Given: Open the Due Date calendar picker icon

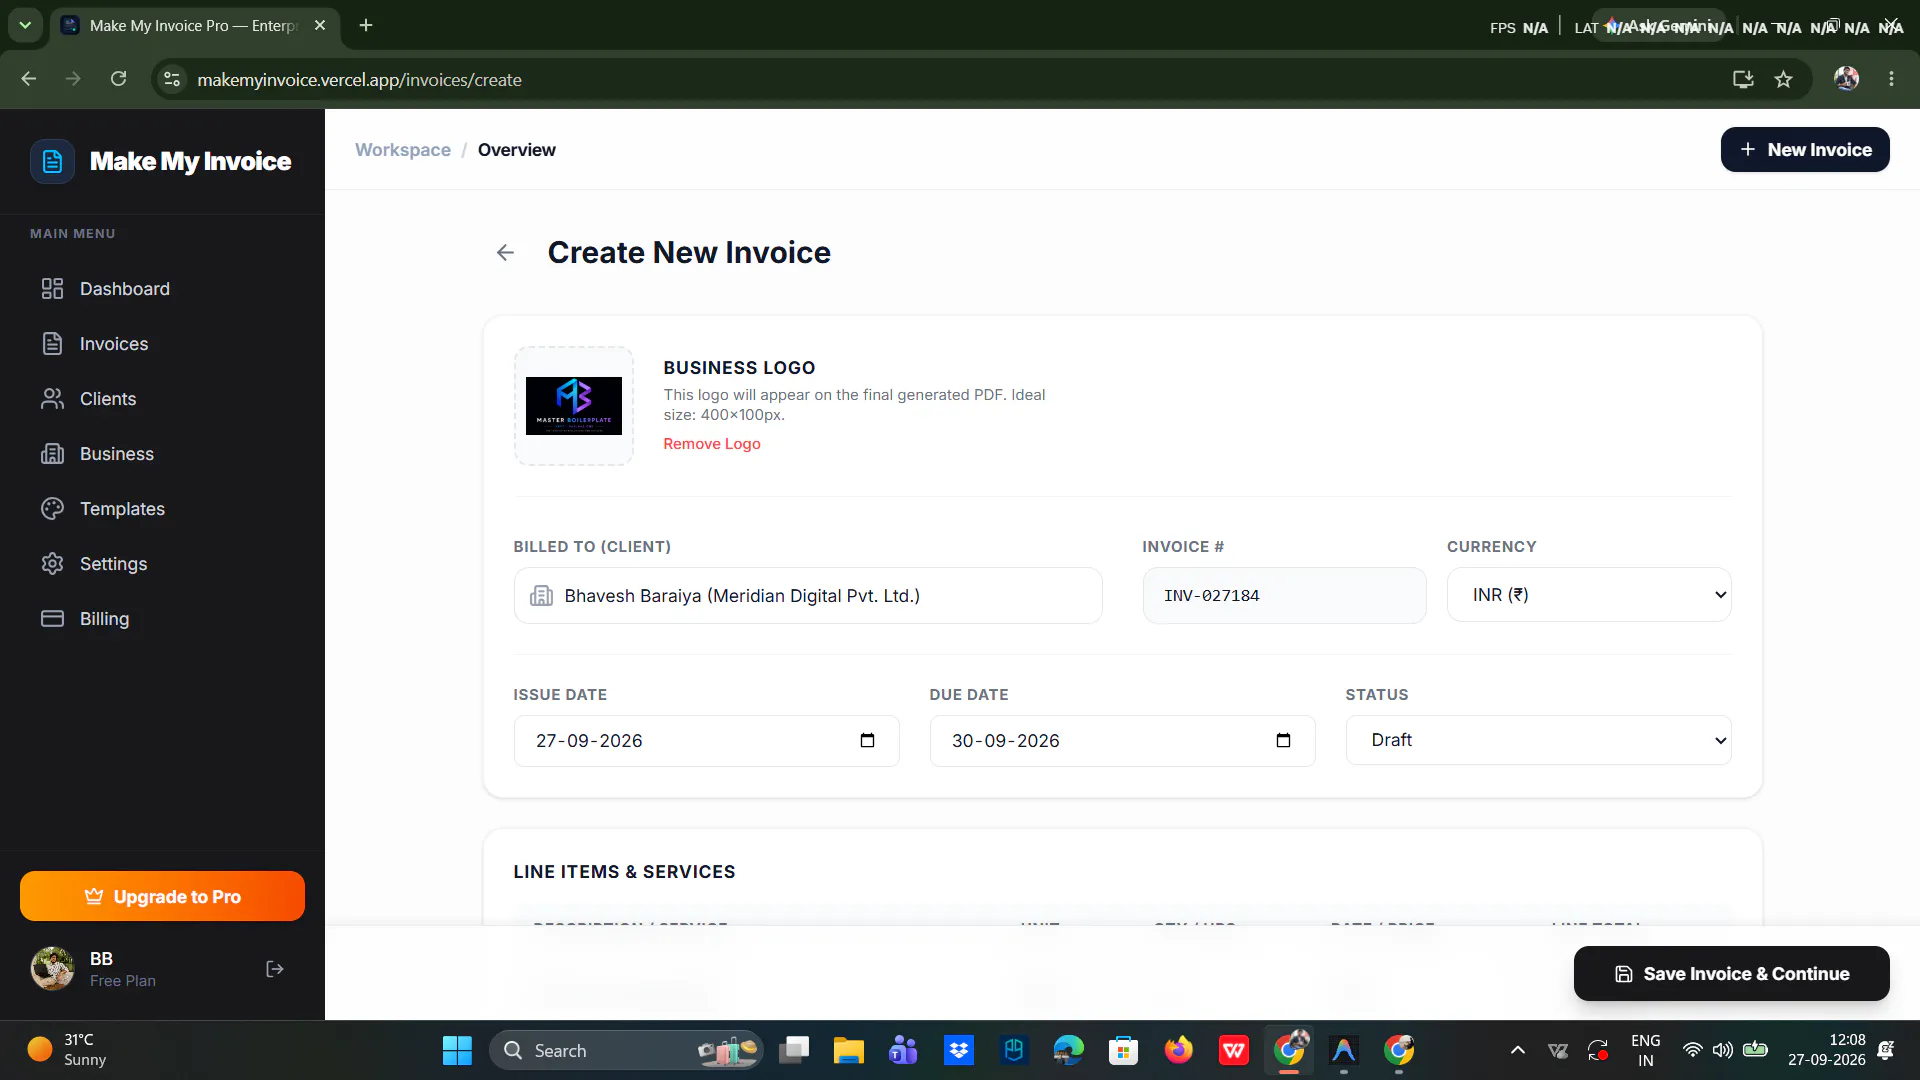Looking at the screenshot, I should [1283, 741].
